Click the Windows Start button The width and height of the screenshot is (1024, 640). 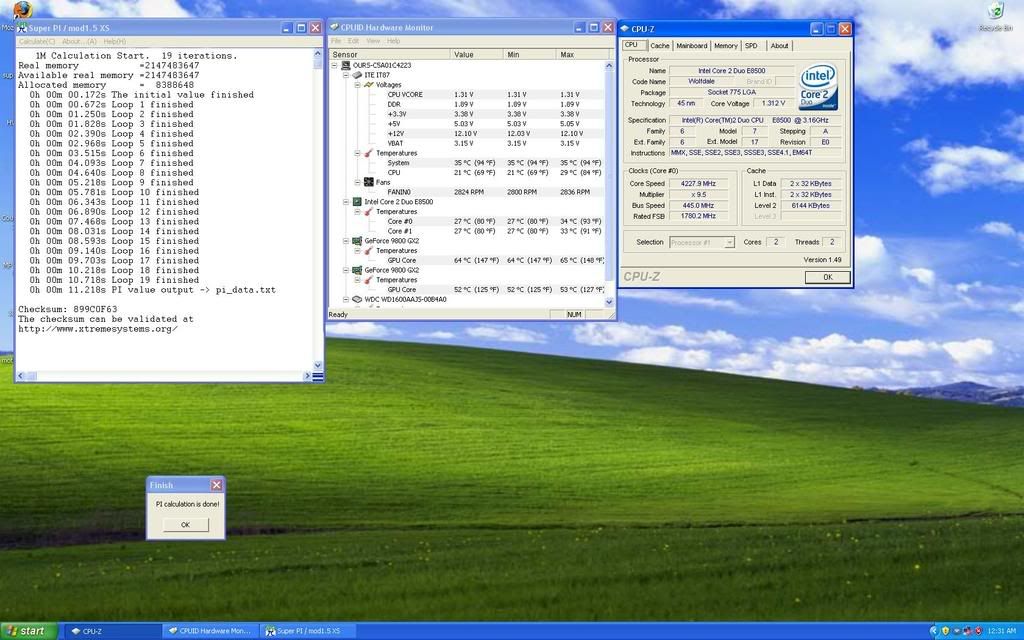[x=27, y=631]
